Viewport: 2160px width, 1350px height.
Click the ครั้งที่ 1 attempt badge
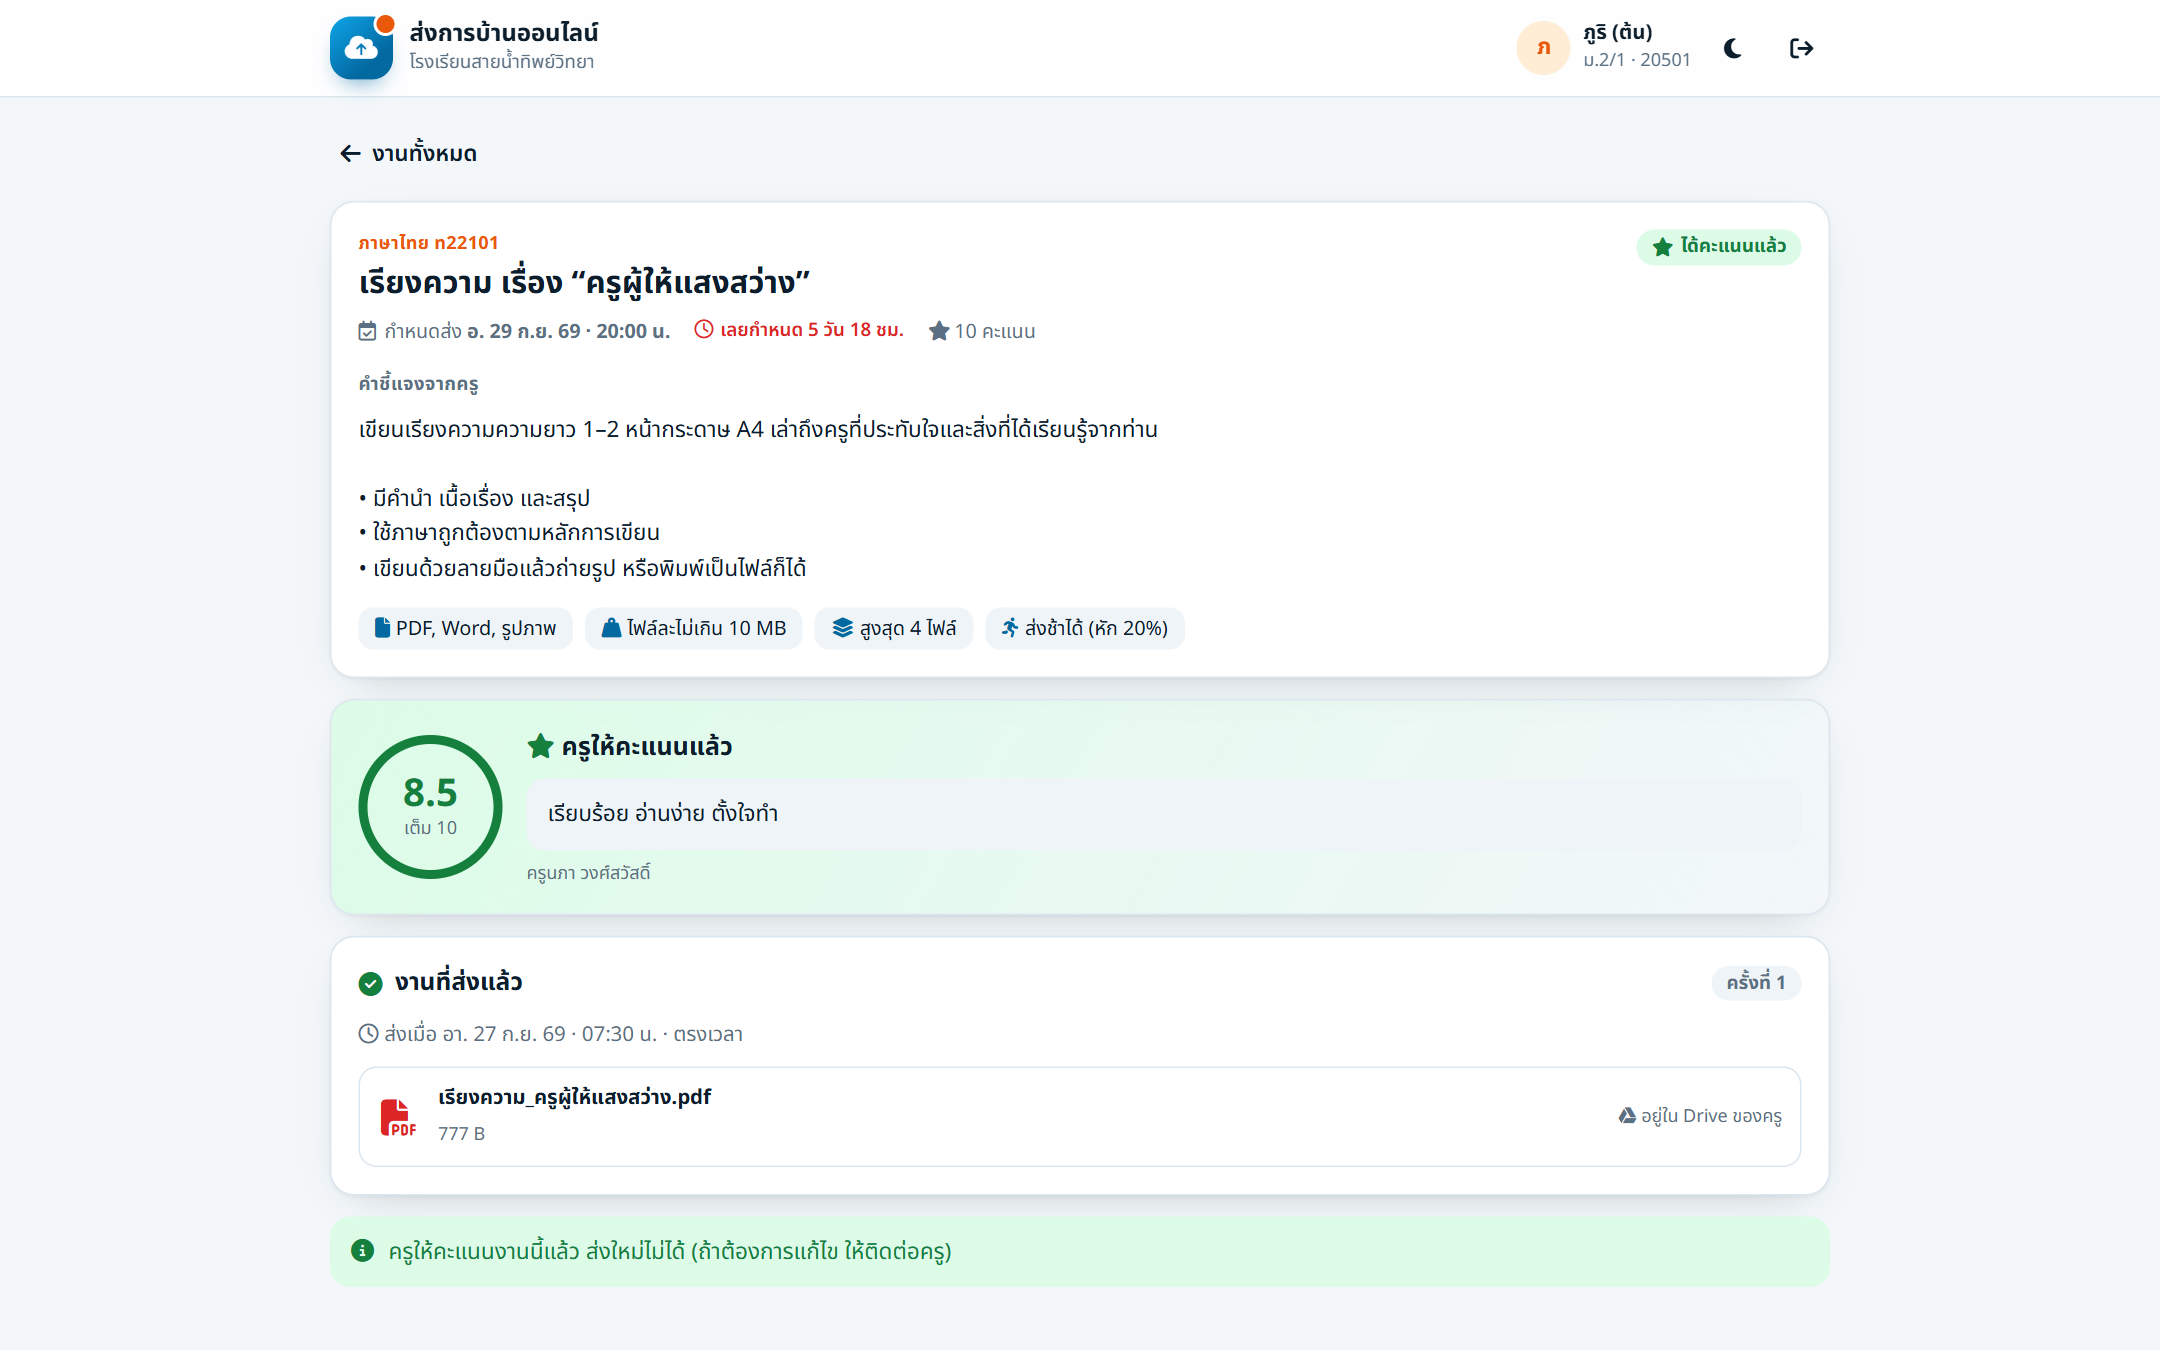coord(1756,982)
